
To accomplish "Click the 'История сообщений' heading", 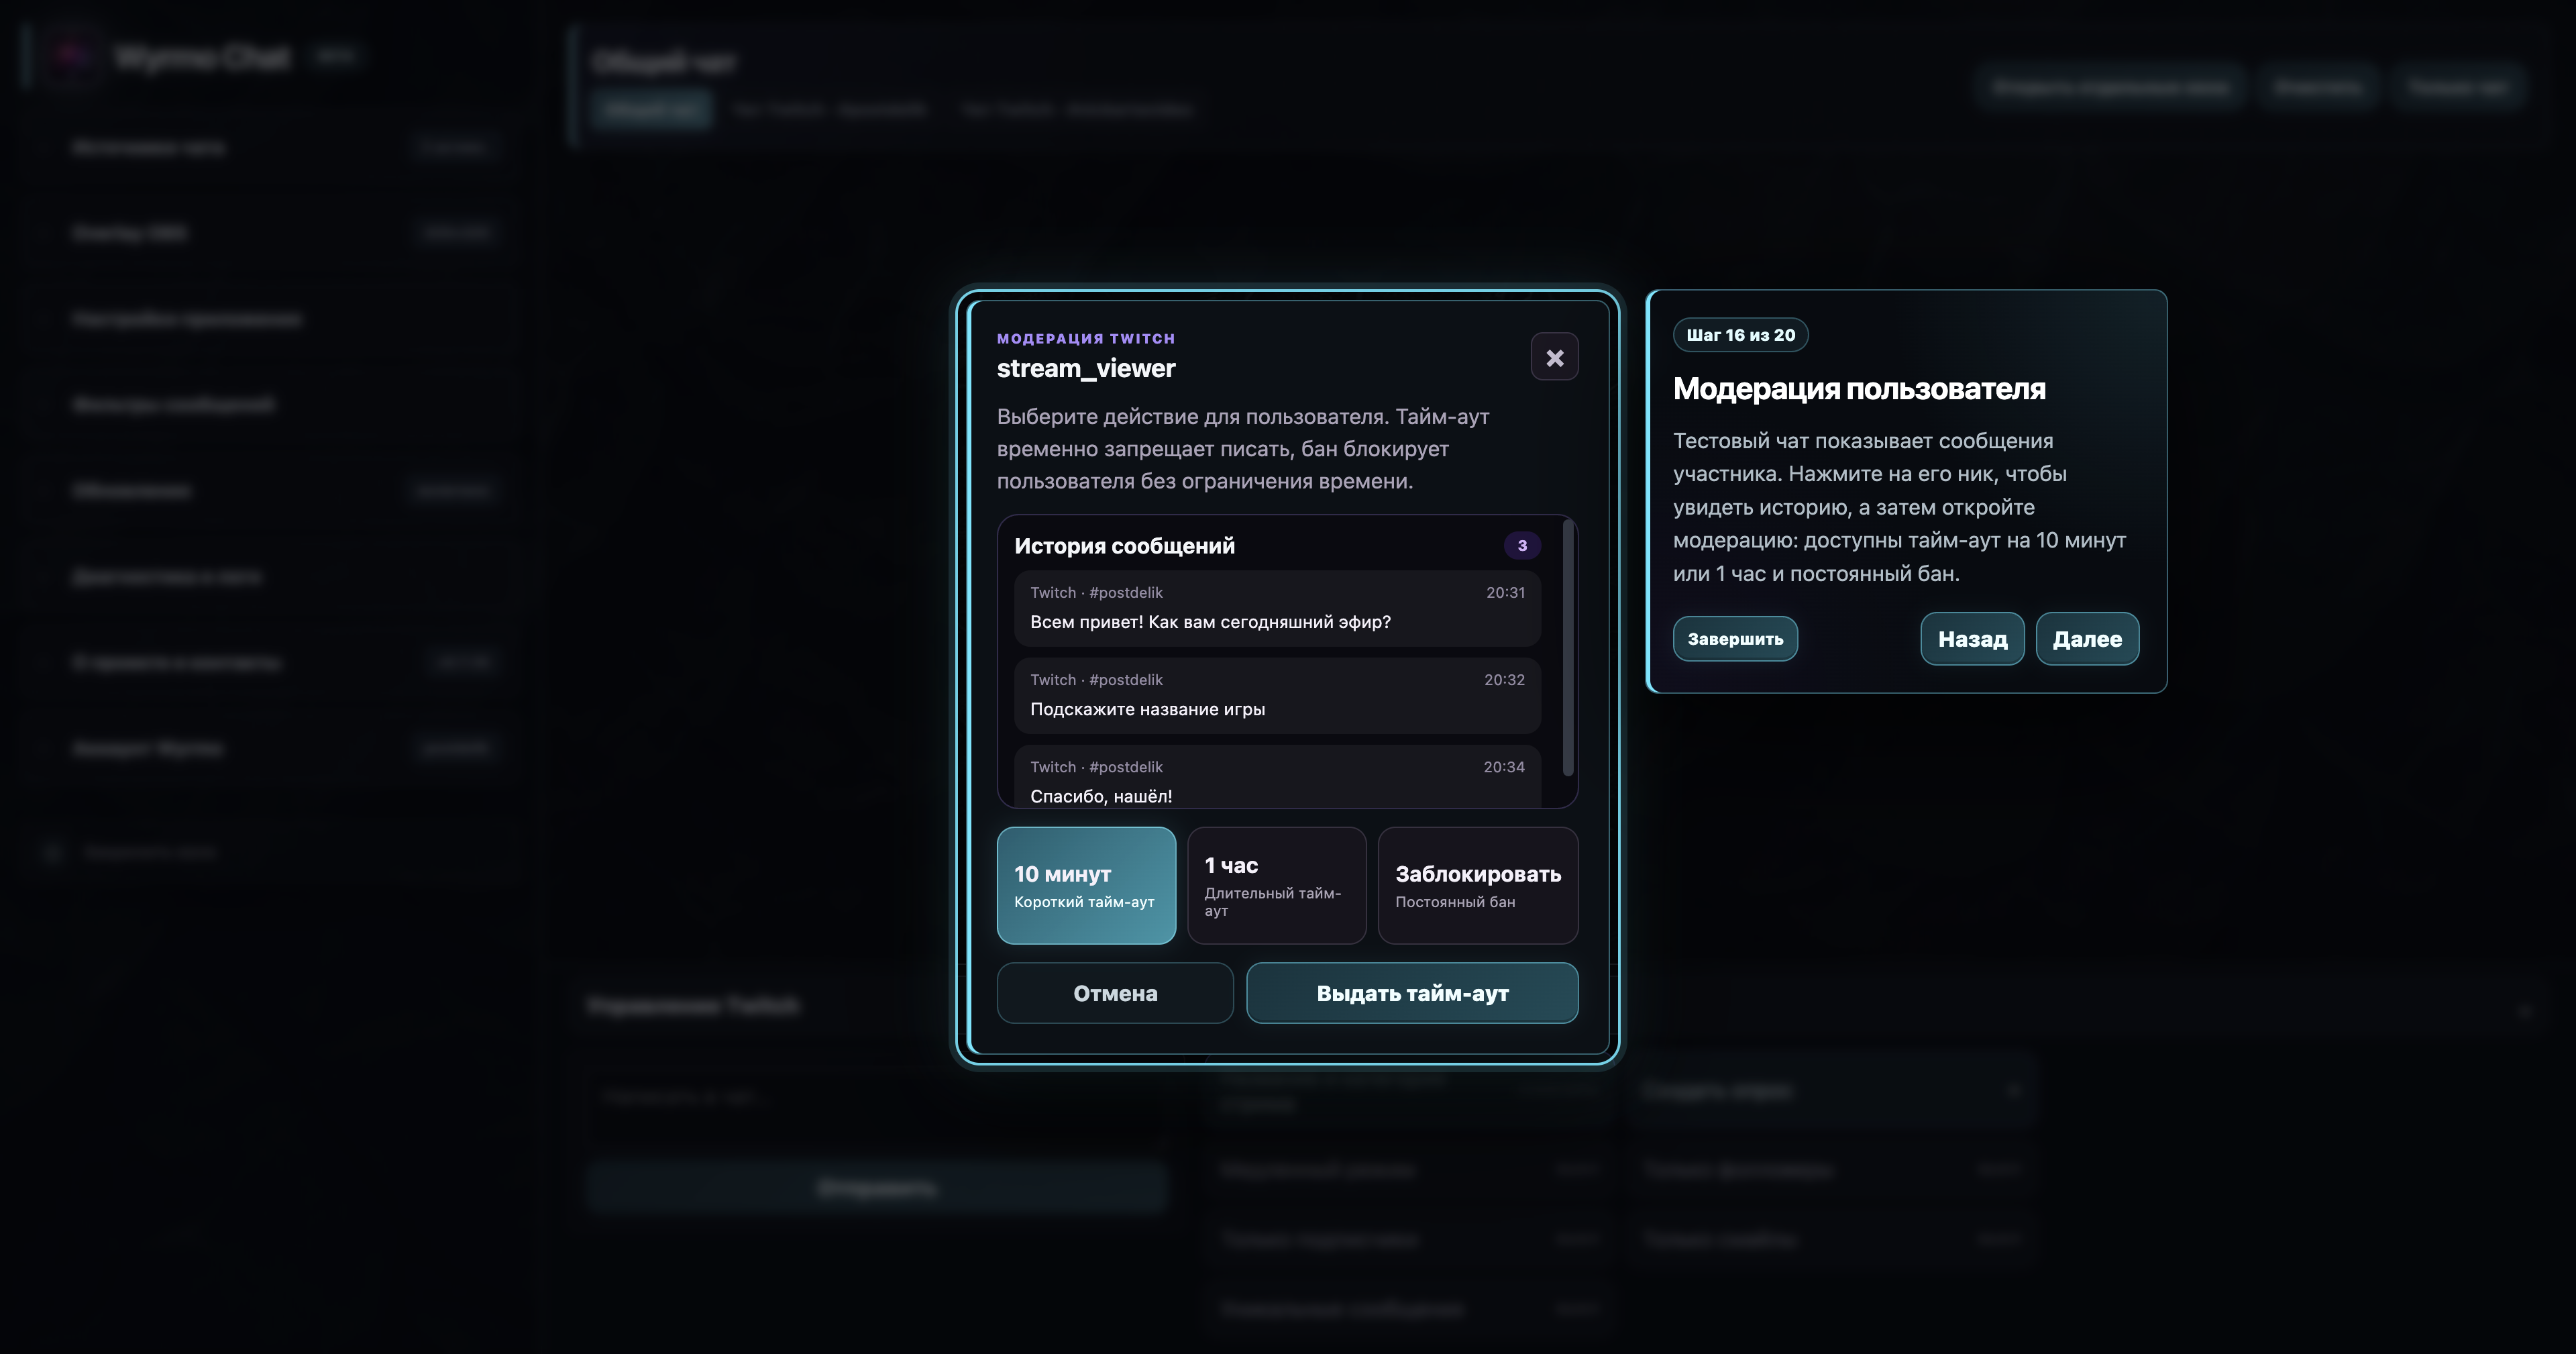I will pos(1124,546).
